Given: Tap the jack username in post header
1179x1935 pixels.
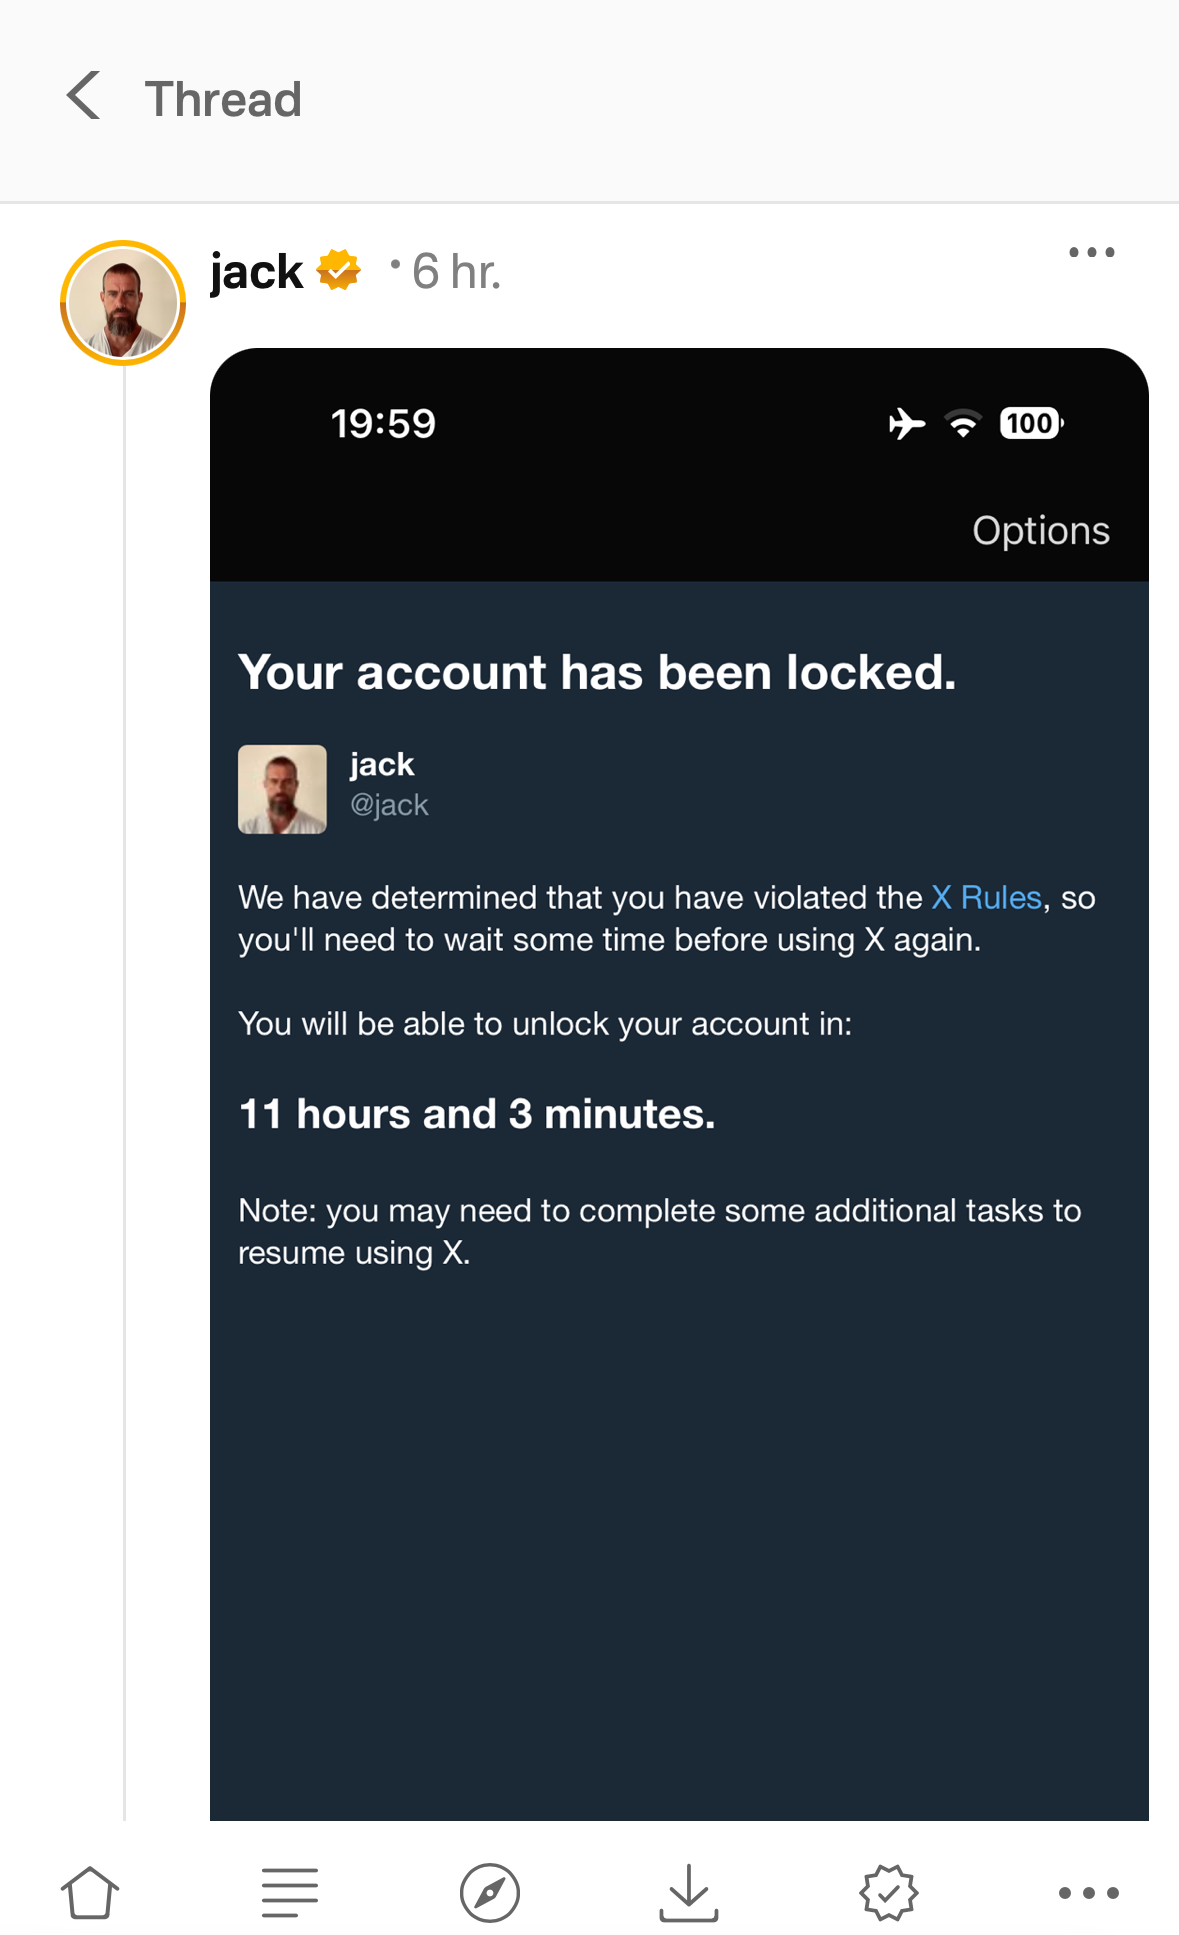Looking at the screenshot, I should click(x=257, y=271).
